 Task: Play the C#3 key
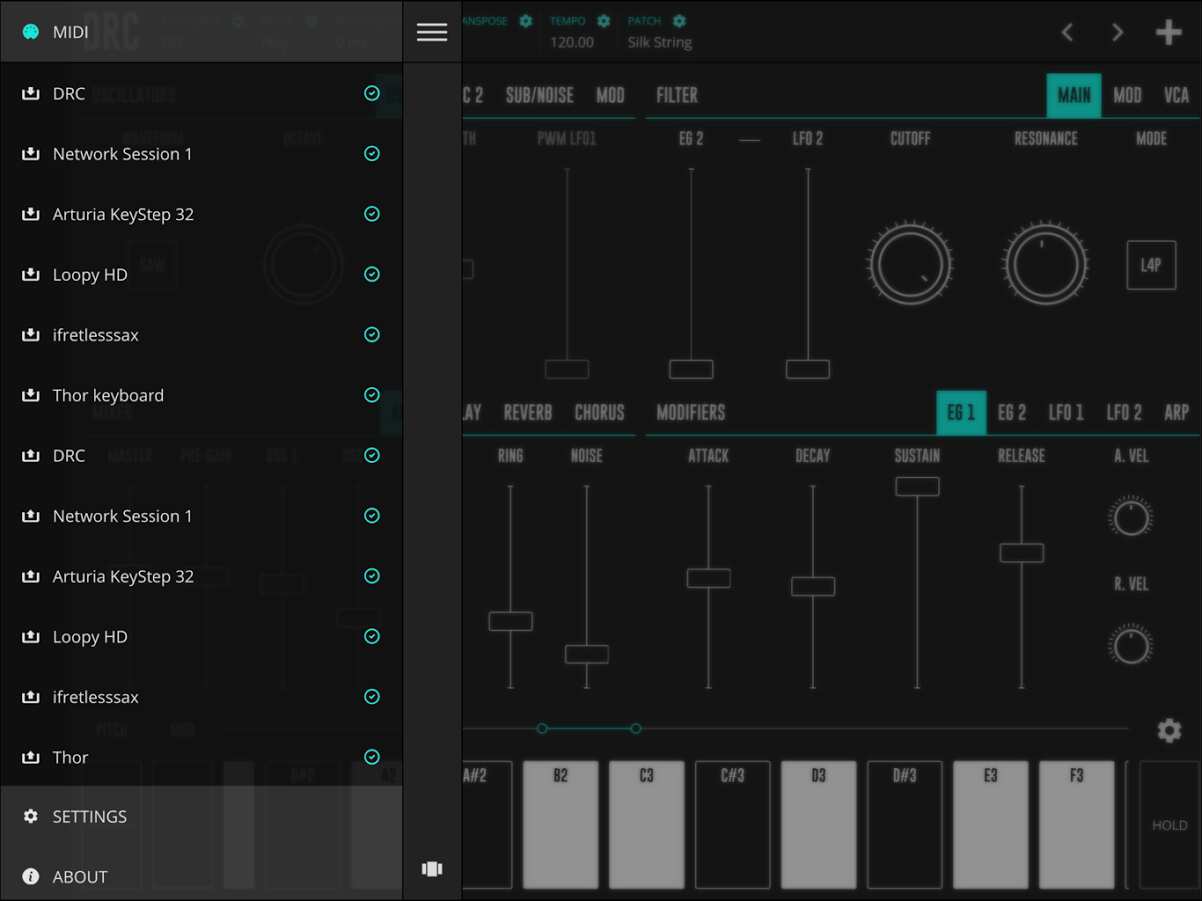(x=732, y=825)
